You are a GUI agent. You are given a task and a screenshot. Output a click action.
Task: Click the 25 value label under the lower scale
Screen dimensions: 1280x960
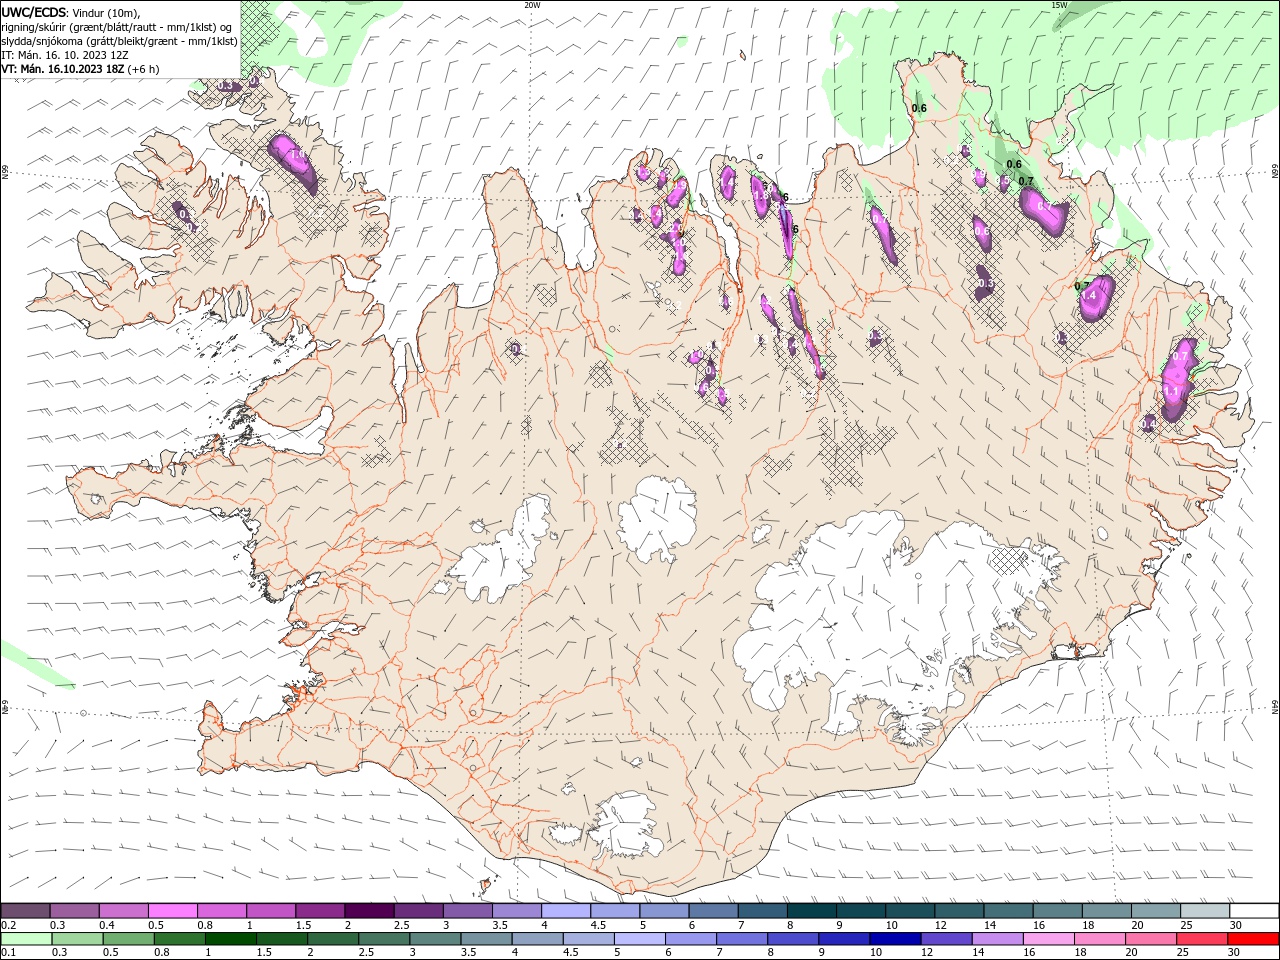[1182, 953]
